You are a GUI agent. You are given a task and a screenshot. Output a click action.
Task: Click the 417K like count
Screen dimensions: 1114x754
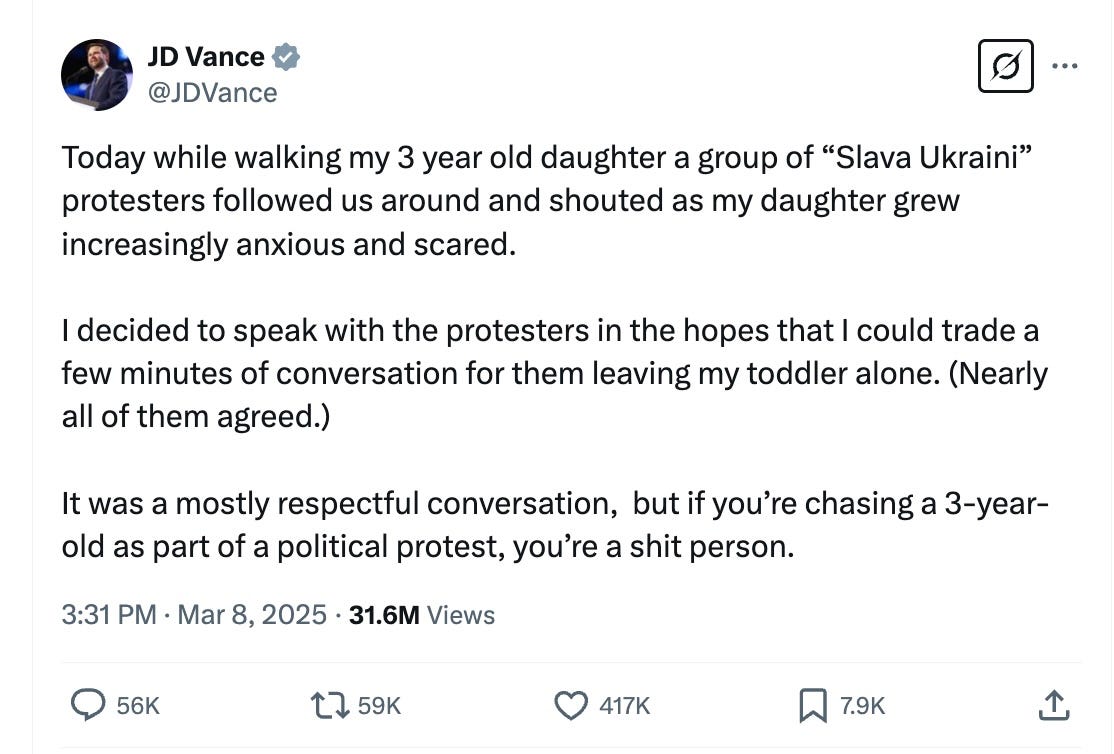pos(624,705)
